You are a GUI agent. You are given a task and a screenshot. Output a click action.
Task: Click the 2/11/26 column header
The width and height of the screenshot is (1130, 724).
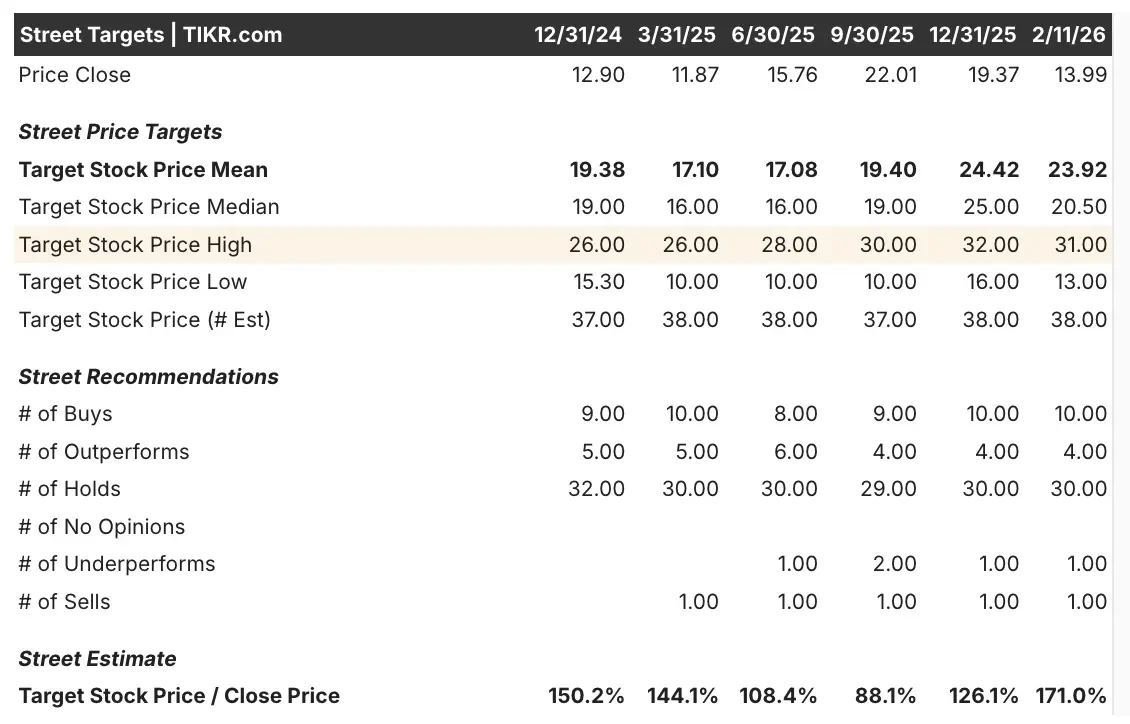(x=1069, y=35)
